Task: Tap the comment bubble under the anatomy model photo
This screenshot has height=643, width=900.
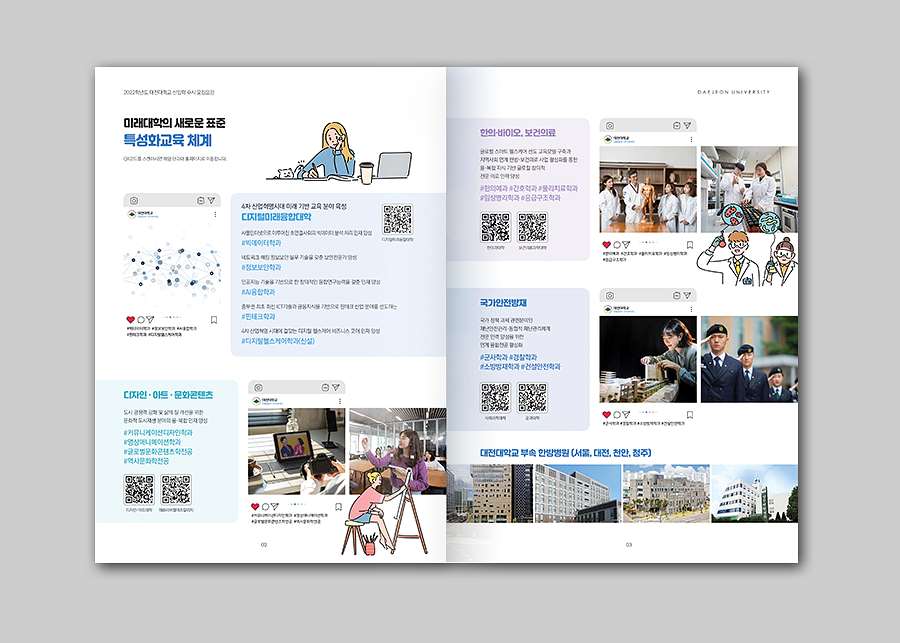Action: (617, 245)
